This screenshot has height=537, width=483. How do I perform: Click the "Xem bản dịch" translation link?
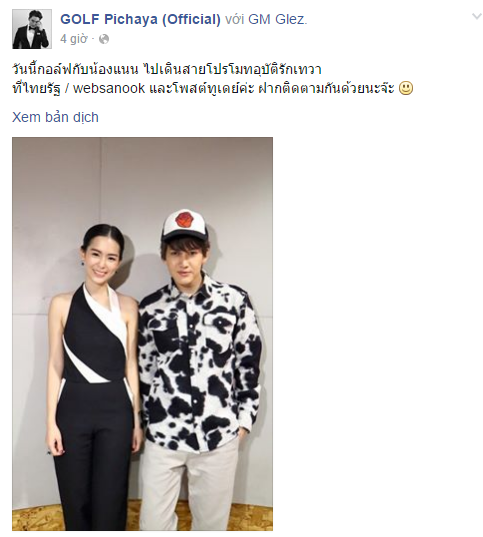click(55, 117)
